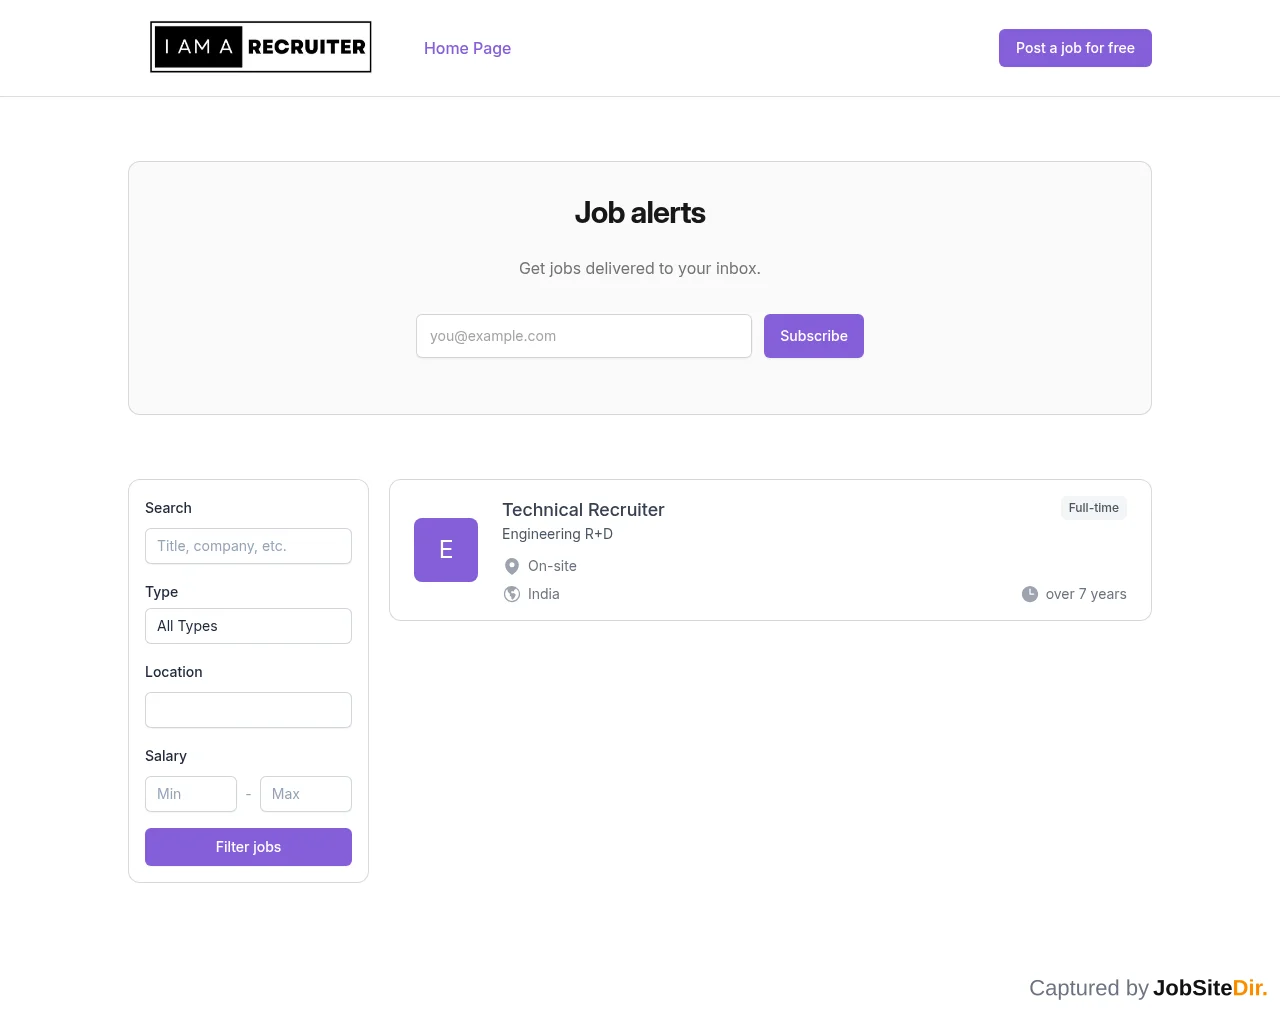Click the Type label
The image size is (1280, 1018).
161,592
